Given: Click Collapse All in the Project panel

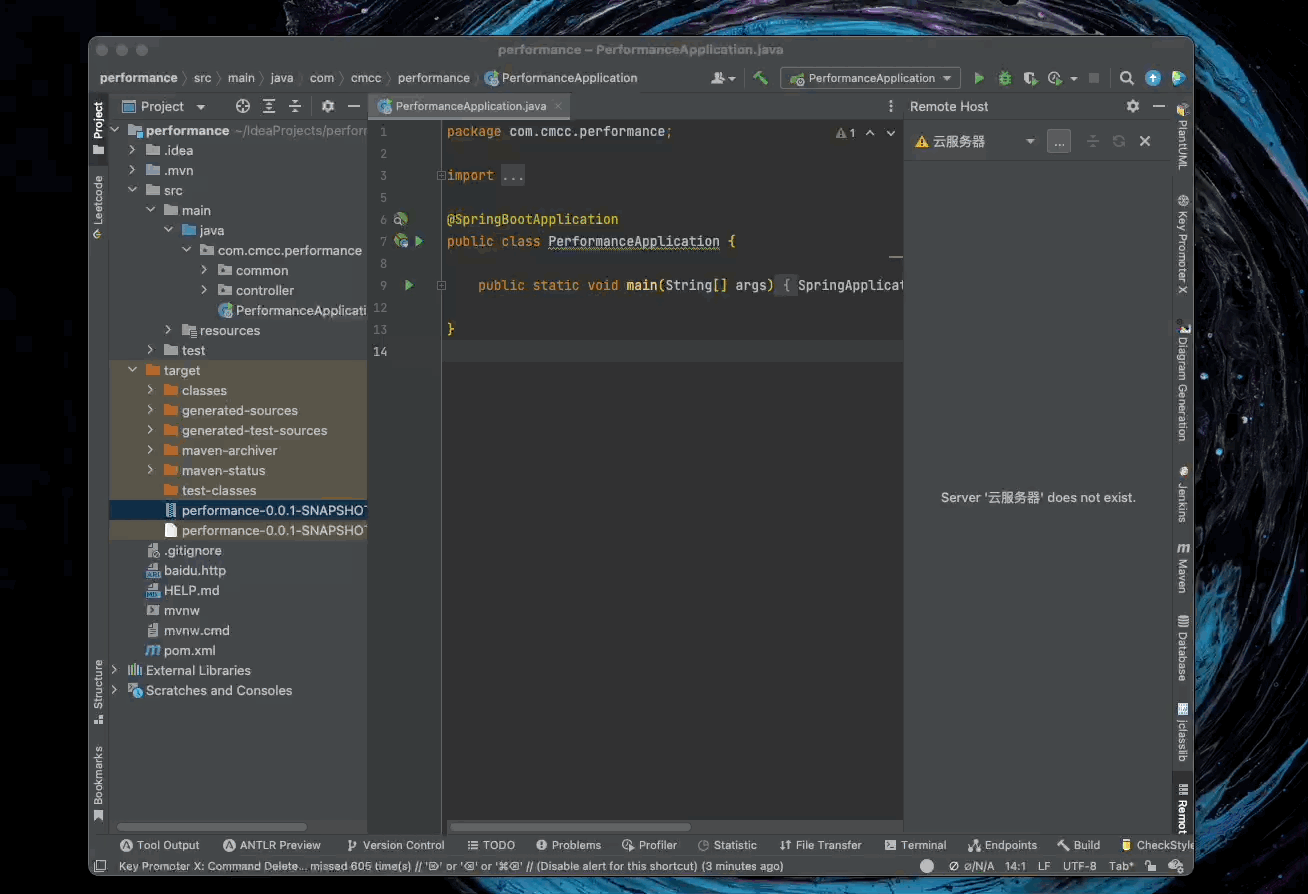Looking at the screenshot, I should pyautogui.click(x=295, y=106).
